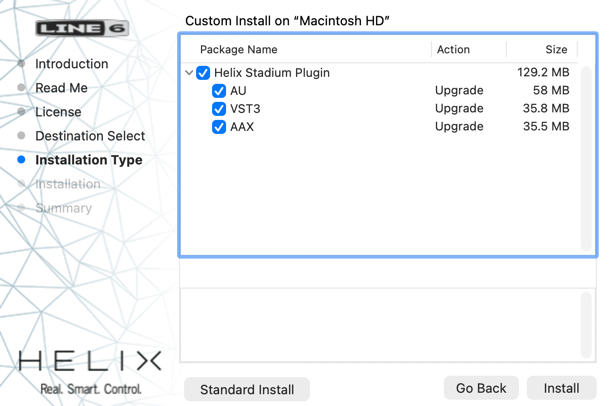Click the package list vertical scrollbar
614x406 pixels.
pos(586,159)
